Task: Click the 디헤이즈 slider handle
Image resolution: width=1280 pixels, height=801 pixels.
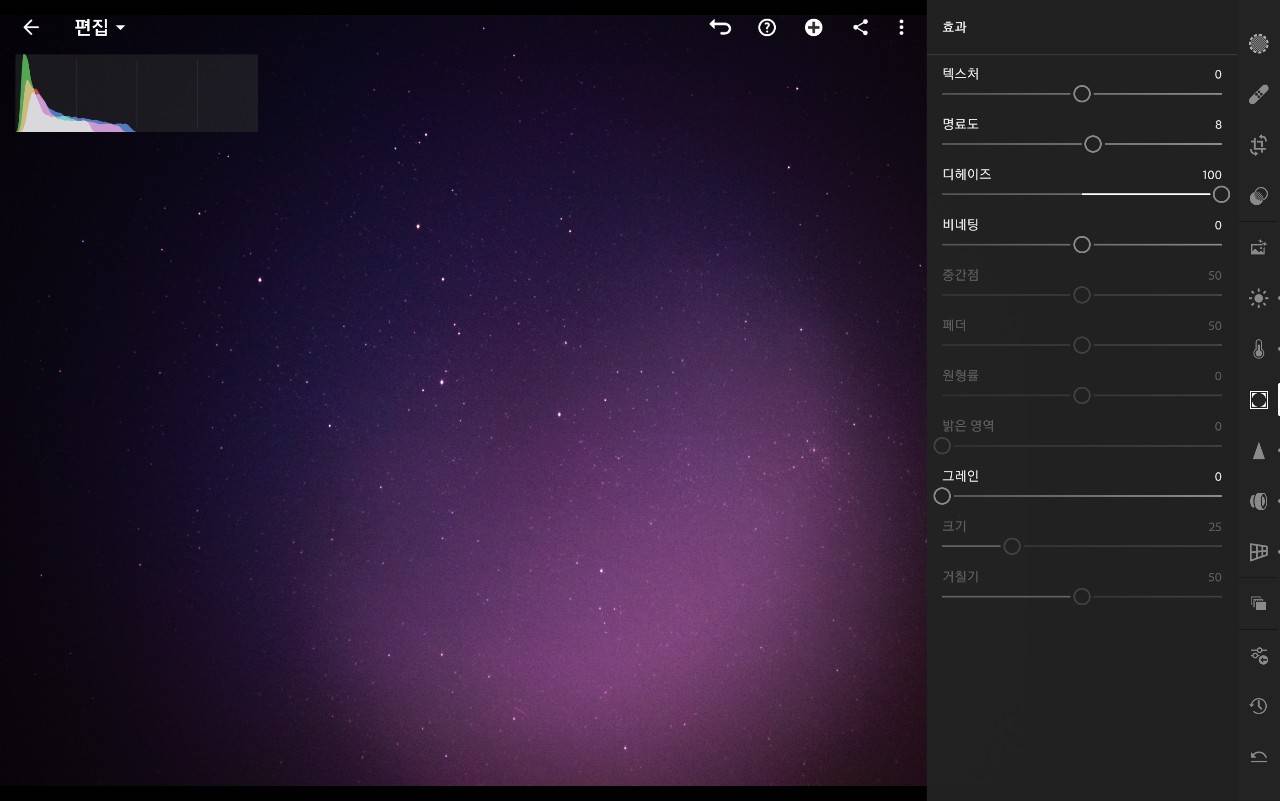Action: tap(1221, 194)
